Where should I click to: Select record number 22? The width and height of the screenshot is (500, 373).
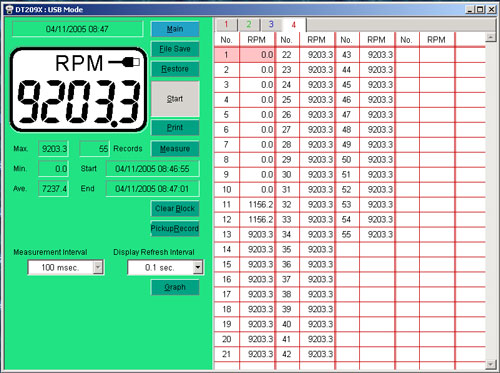[x=287, y=55]
